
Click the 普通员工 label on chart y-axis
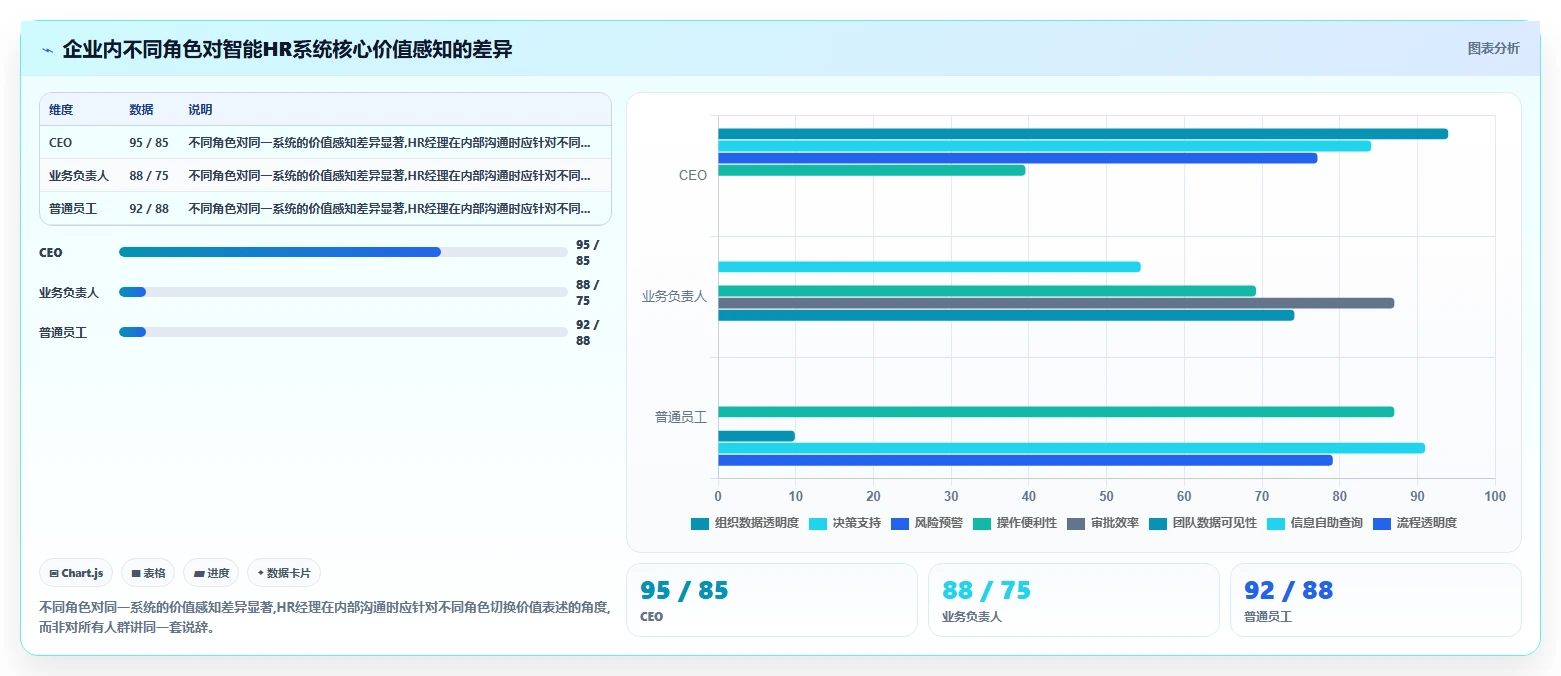pyautogui.click(x=681, y=417)
